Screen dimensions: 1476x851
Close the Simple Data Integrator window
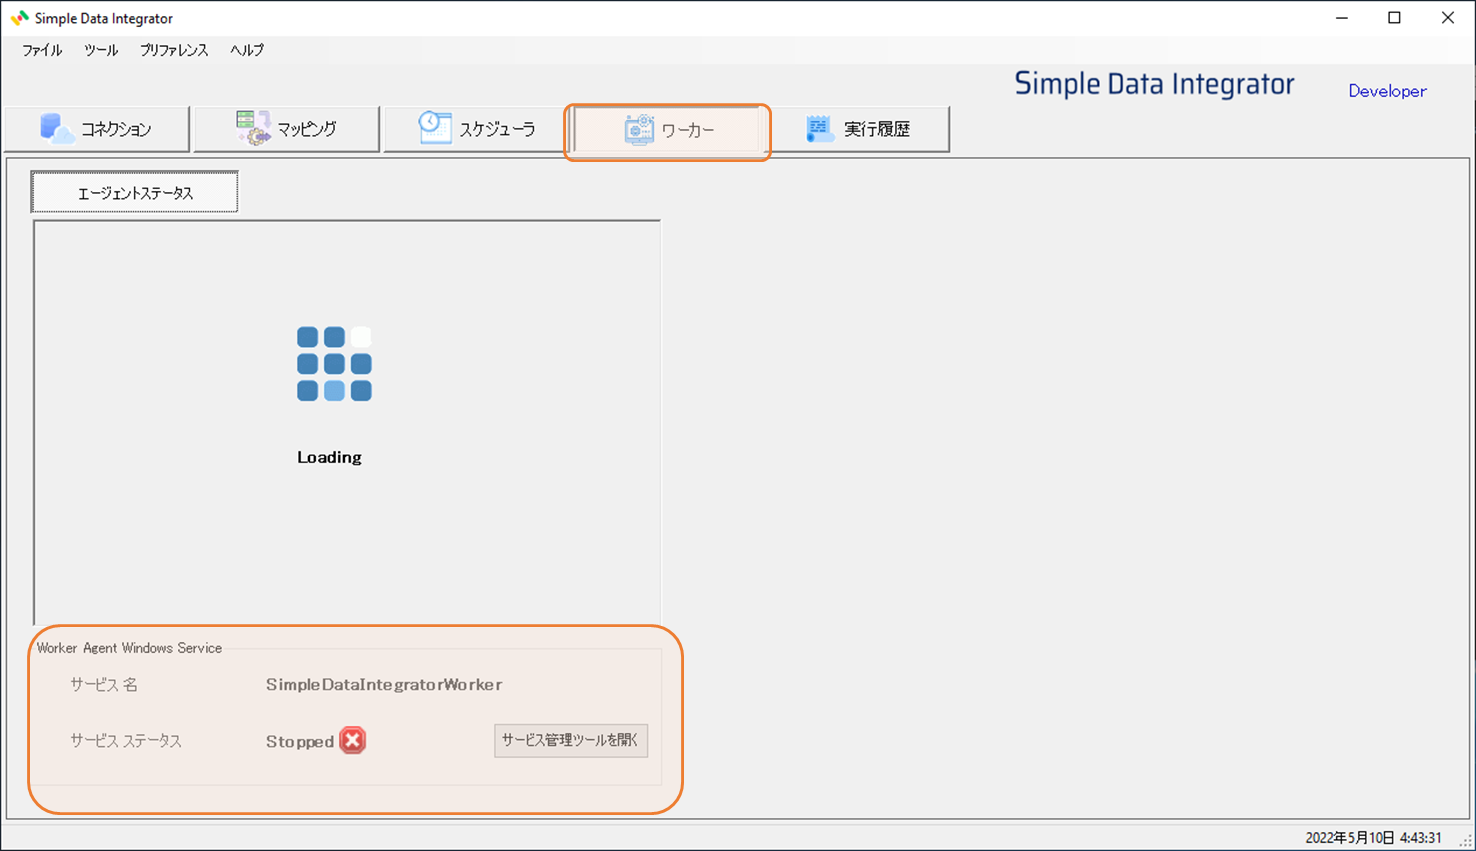(1447, 18)
